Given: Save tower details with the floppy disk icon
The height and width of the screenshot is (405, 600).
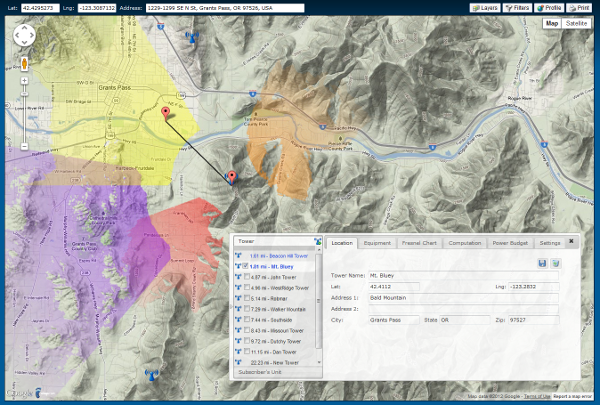Looking at the screenshot, I should point(542,263).
